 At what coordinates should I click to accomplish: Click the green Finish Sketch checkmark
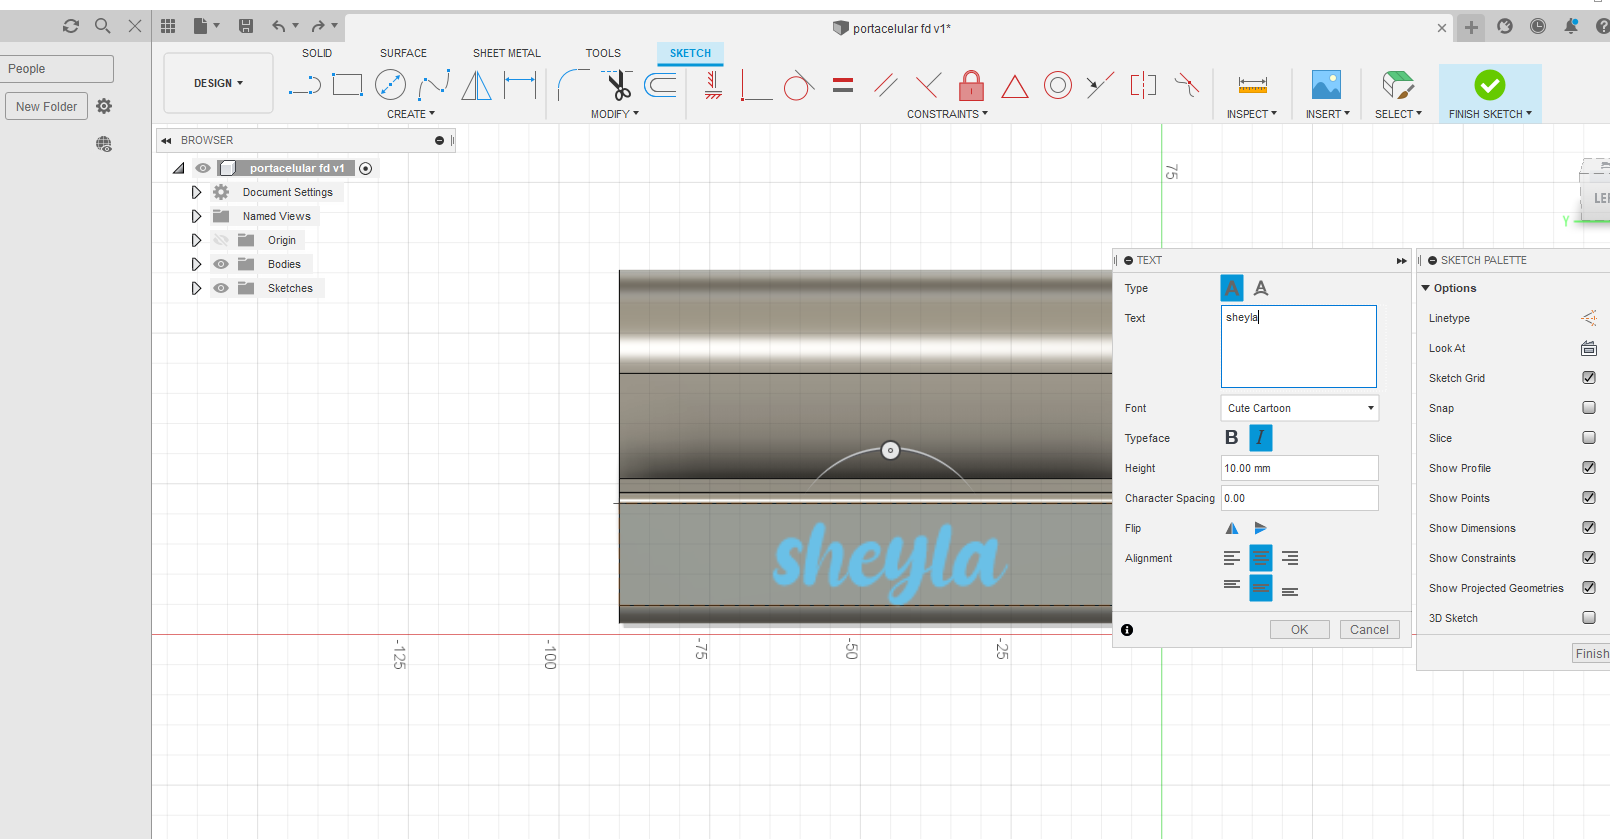coord(1489,85)
